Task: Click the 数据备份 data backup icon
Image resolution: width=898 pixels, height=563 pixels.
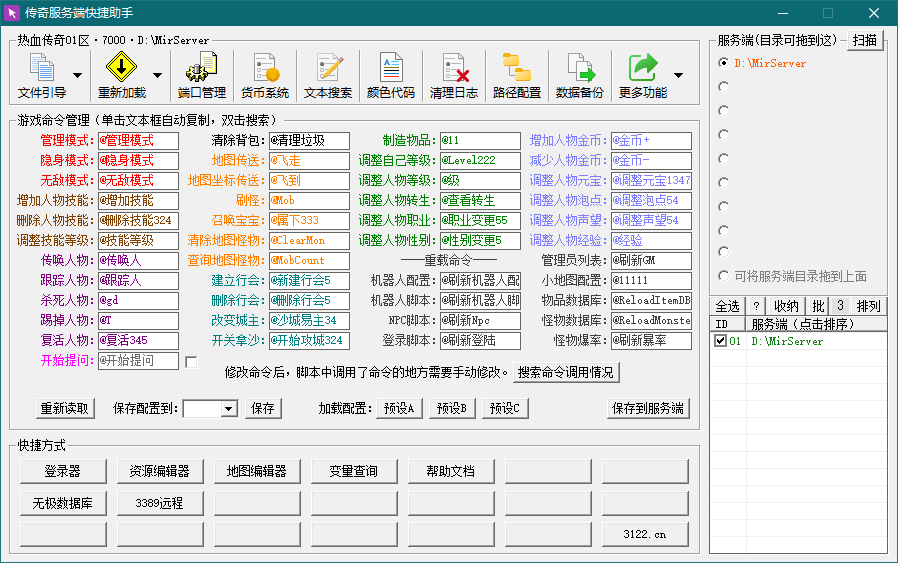Action: pyautogui.click(x=580, y=76)
